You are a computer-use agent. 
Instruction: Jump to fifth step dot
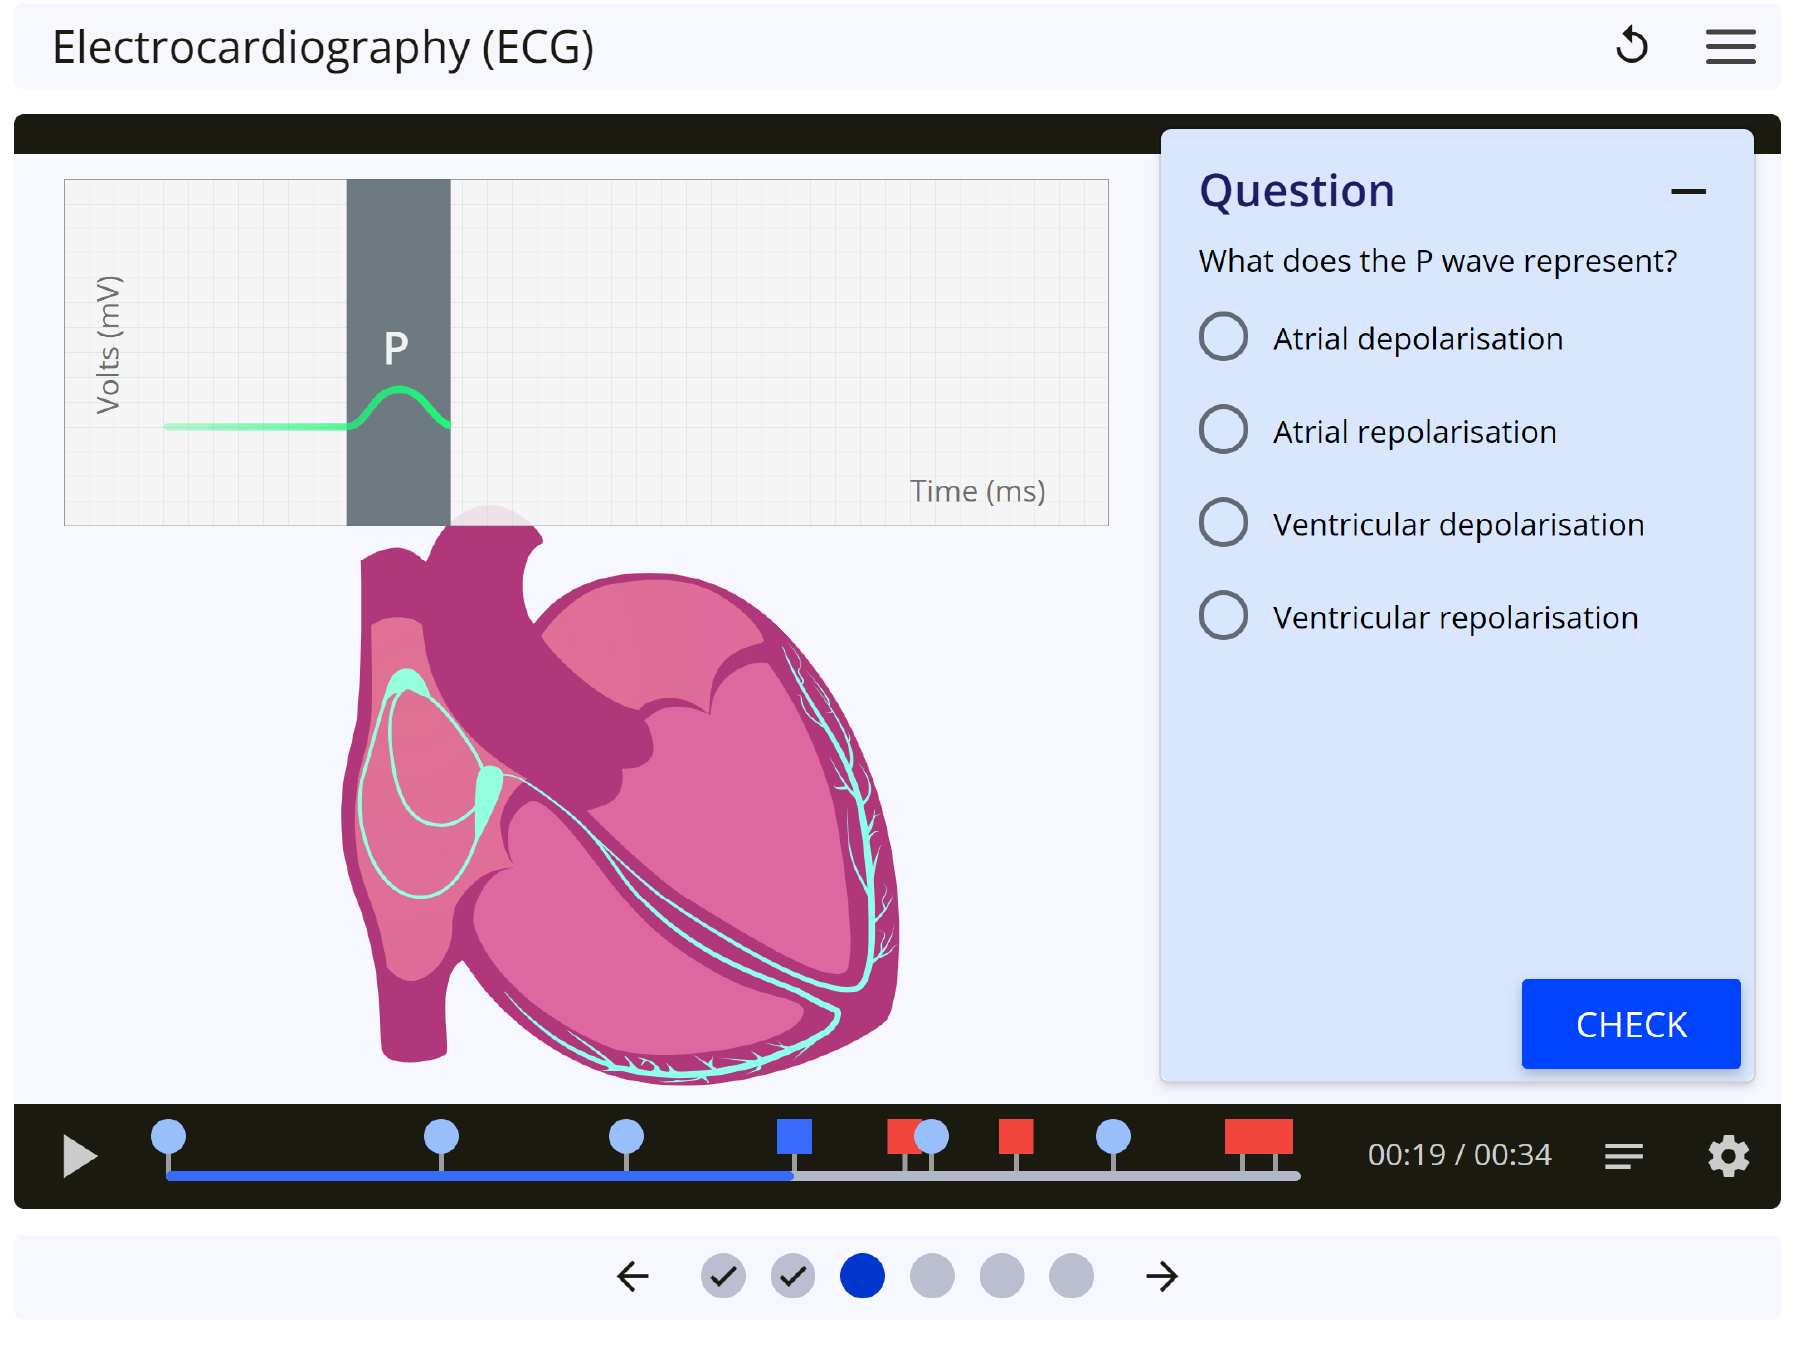tap(1002, 1276)
